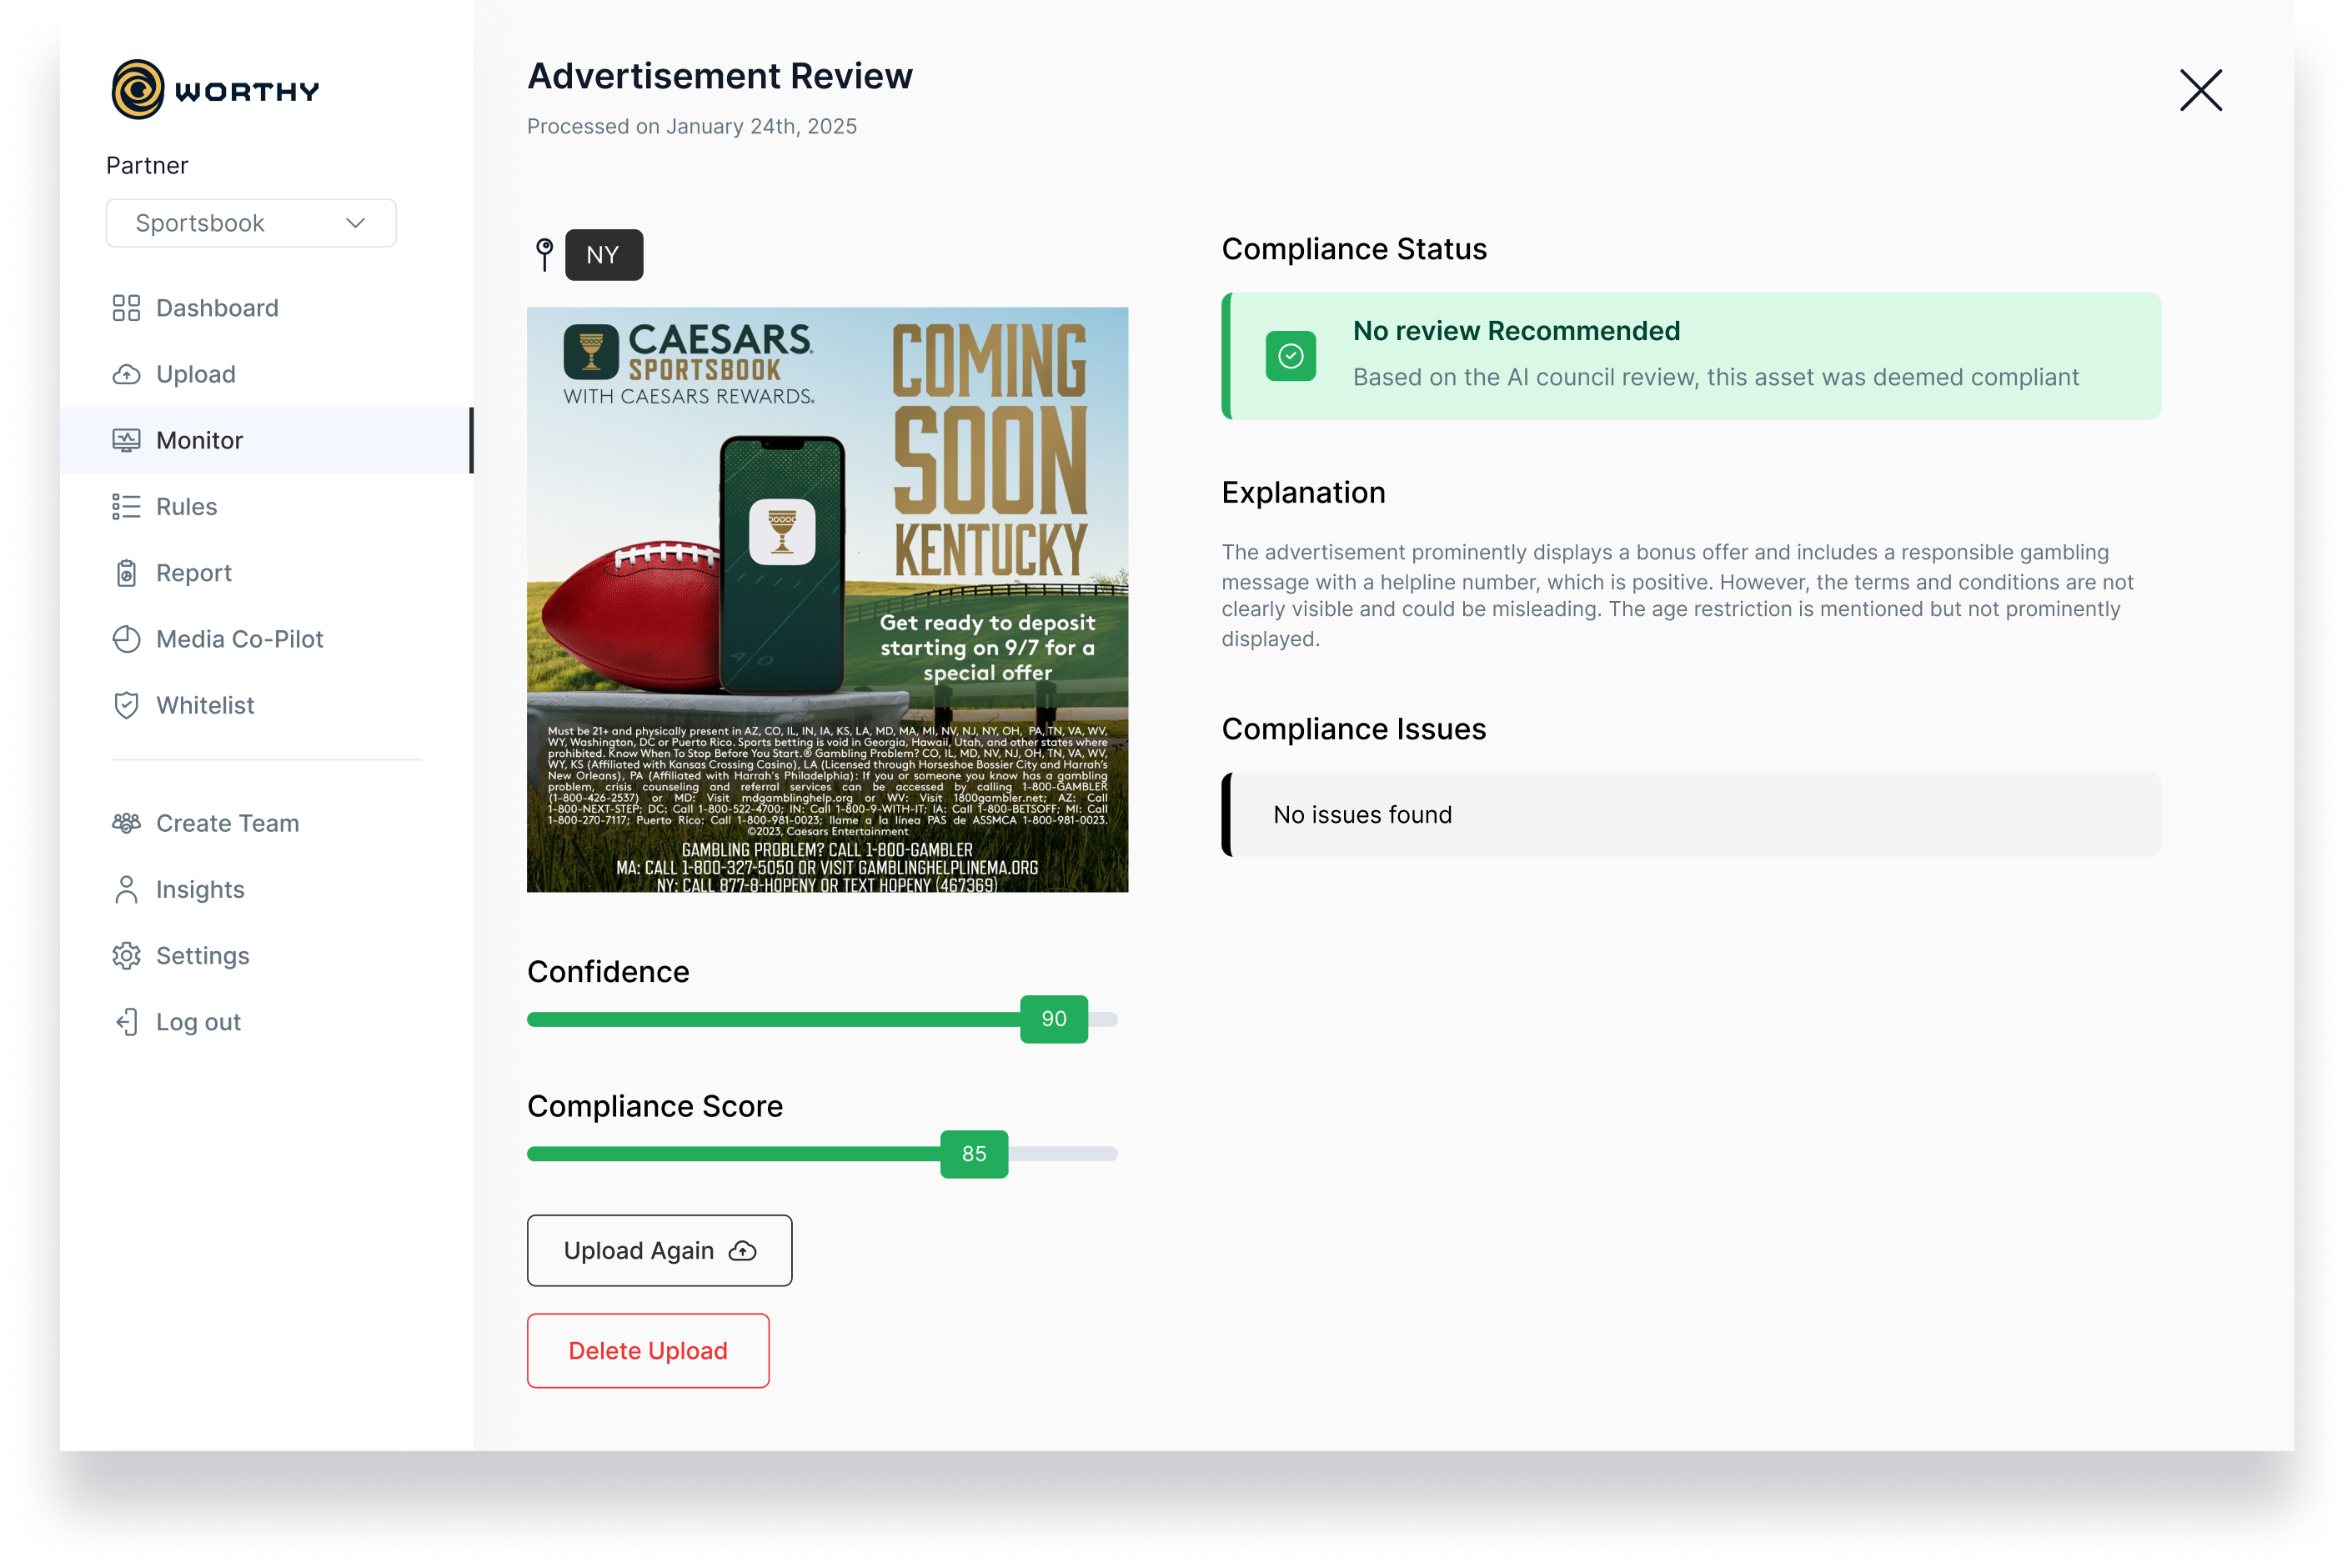The width and height of the screenshot is (2352, 1568).
Task: Open the Caesars Sportsbook ad thumbnail
Action: (x=827, y=600)
